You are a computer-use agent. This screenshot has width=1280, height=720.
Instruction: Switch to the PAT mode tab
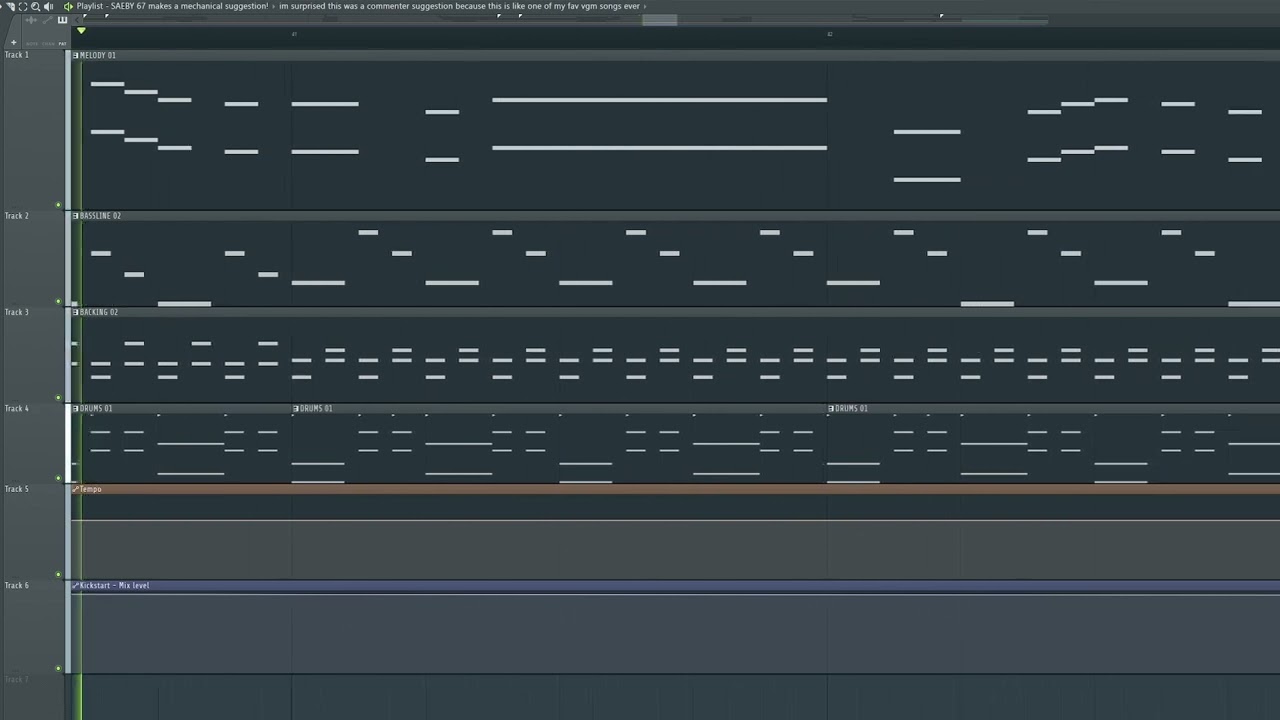(x=62, y=43)
